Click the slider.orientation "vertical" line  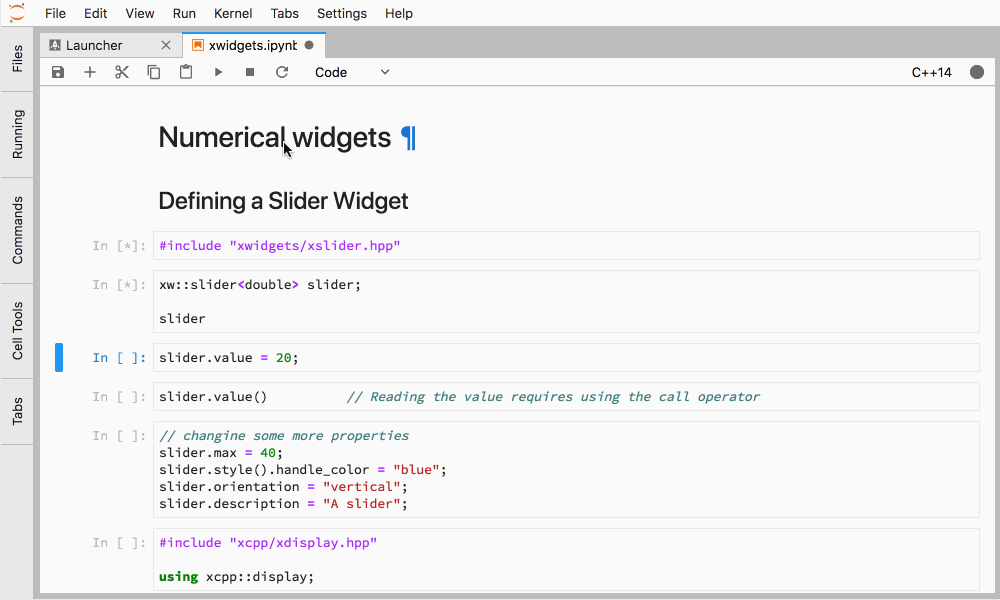click(283, 487)
